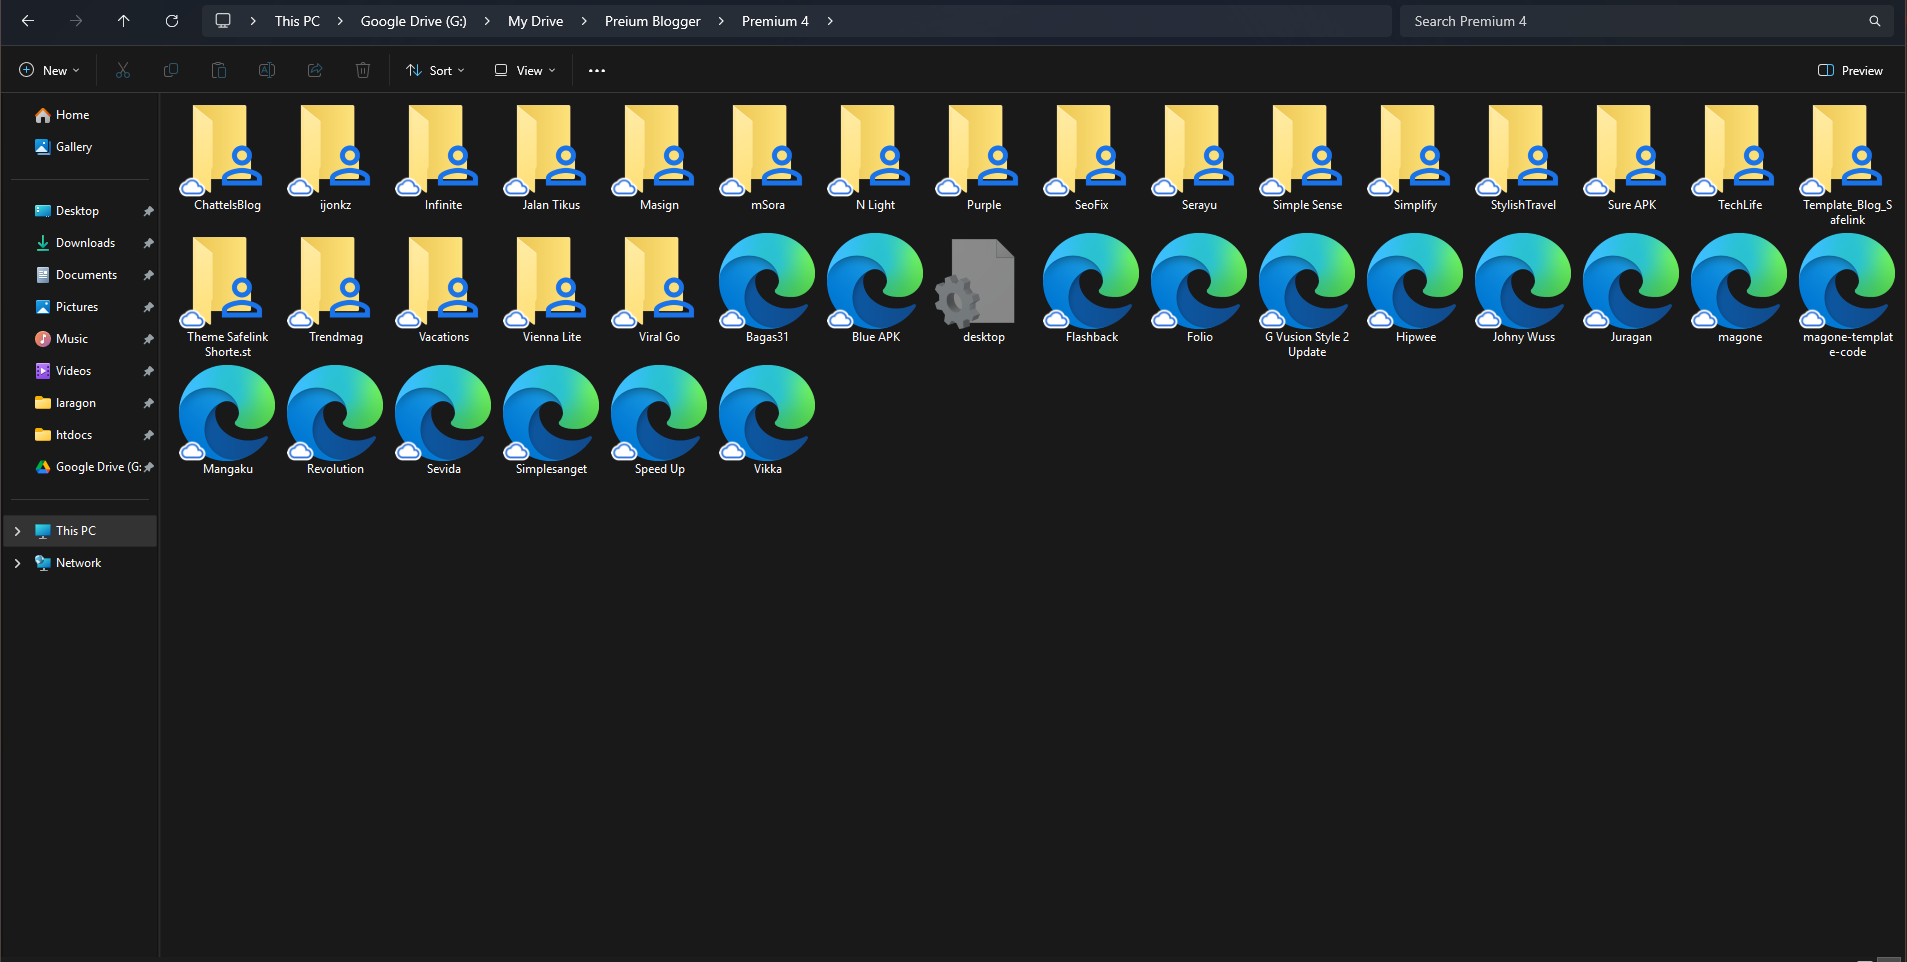Select the Johny Wuss file
This screenshot has height=962, width=1907.
(x=1523, y=290)
